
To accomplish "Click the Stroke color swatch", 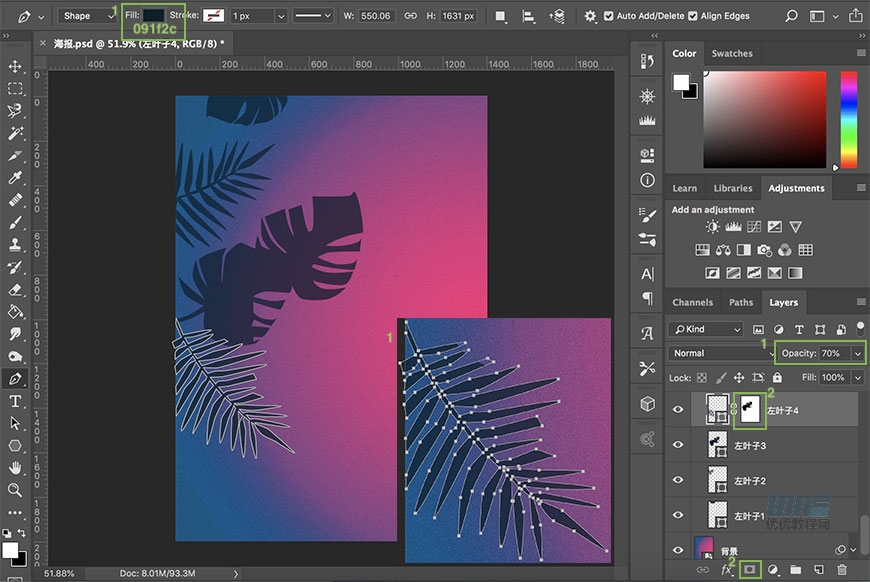I will (x=213, y=16).
